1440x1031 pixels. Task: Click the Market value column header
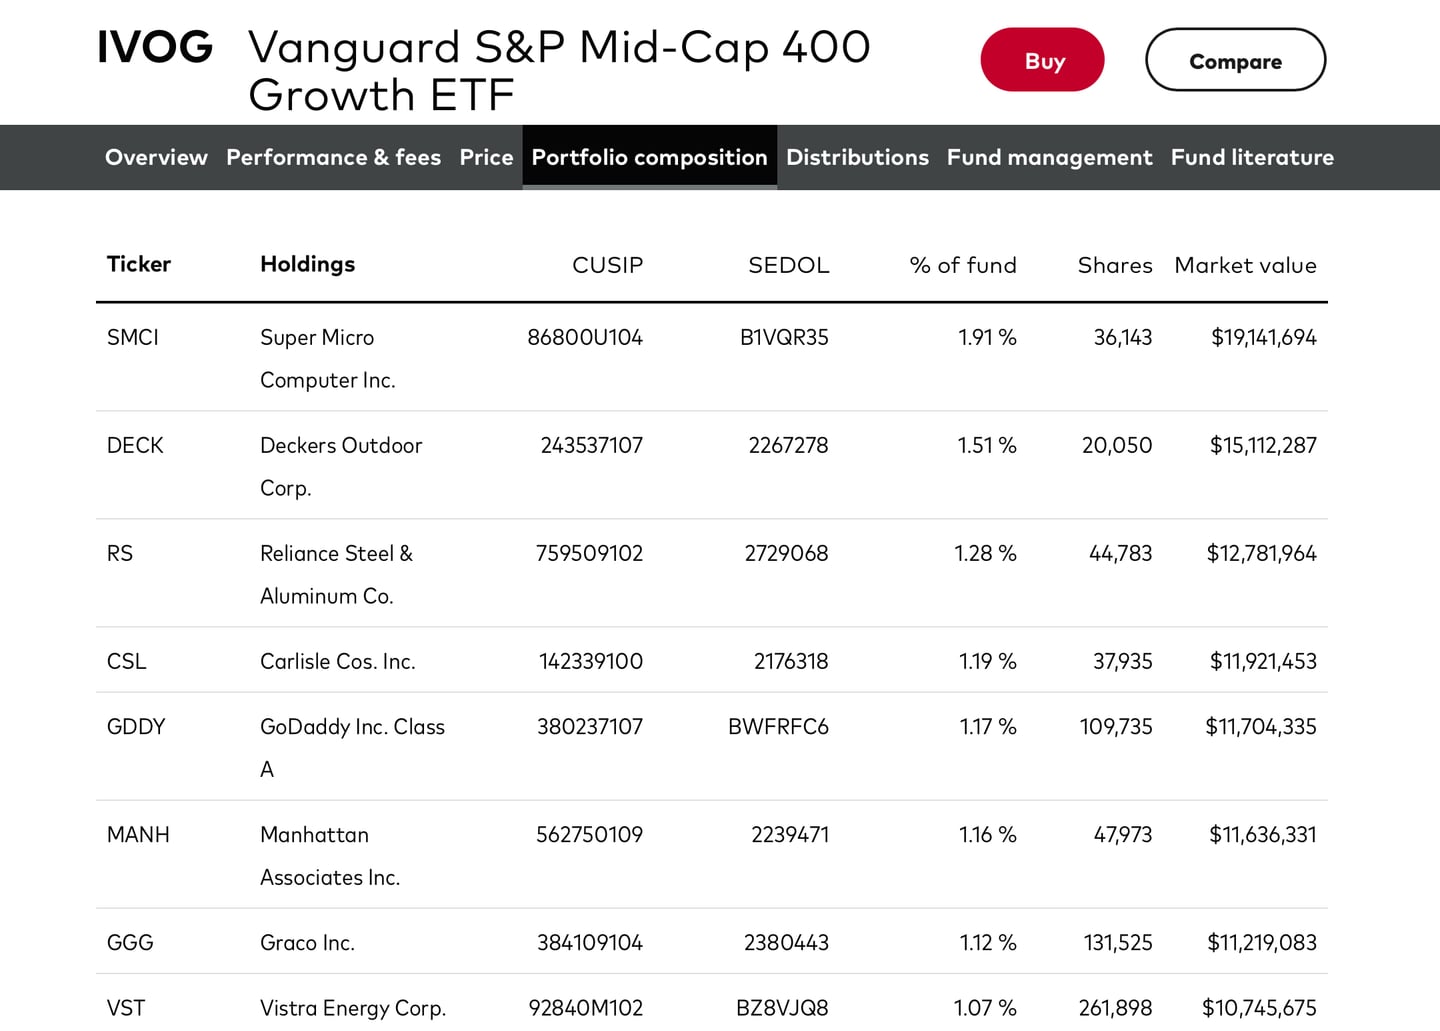tap(1245, 265)
